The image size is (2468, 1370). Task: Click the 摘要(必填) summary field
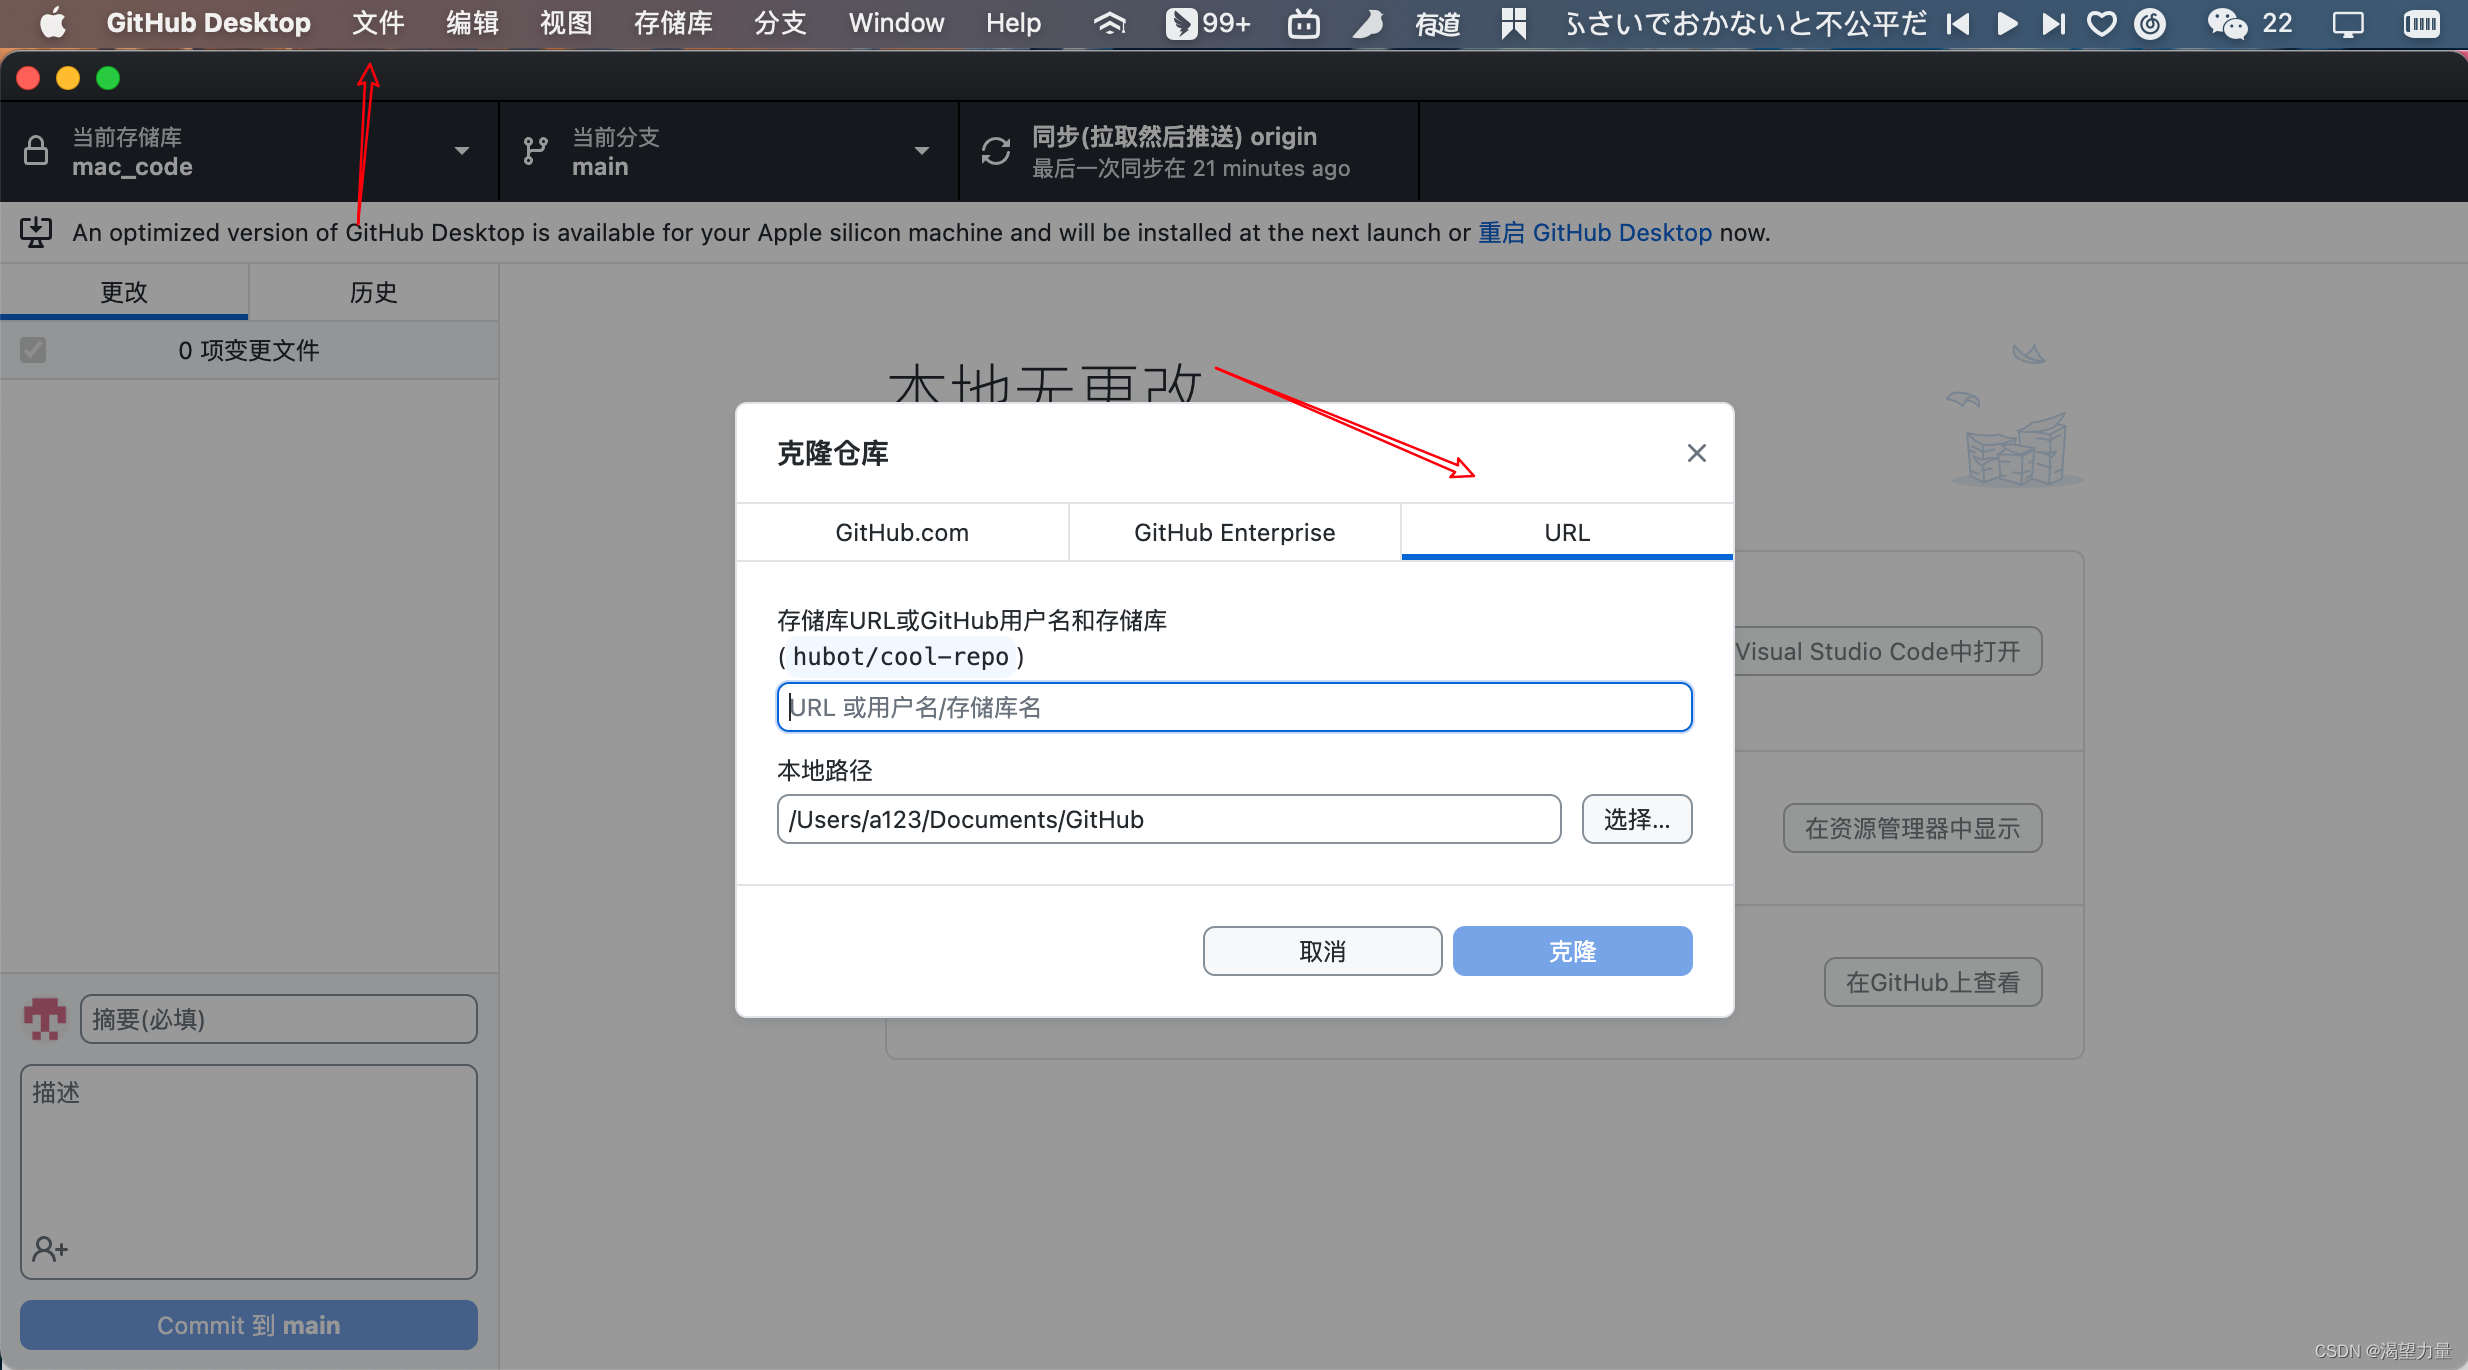(x=279, y=1019)
